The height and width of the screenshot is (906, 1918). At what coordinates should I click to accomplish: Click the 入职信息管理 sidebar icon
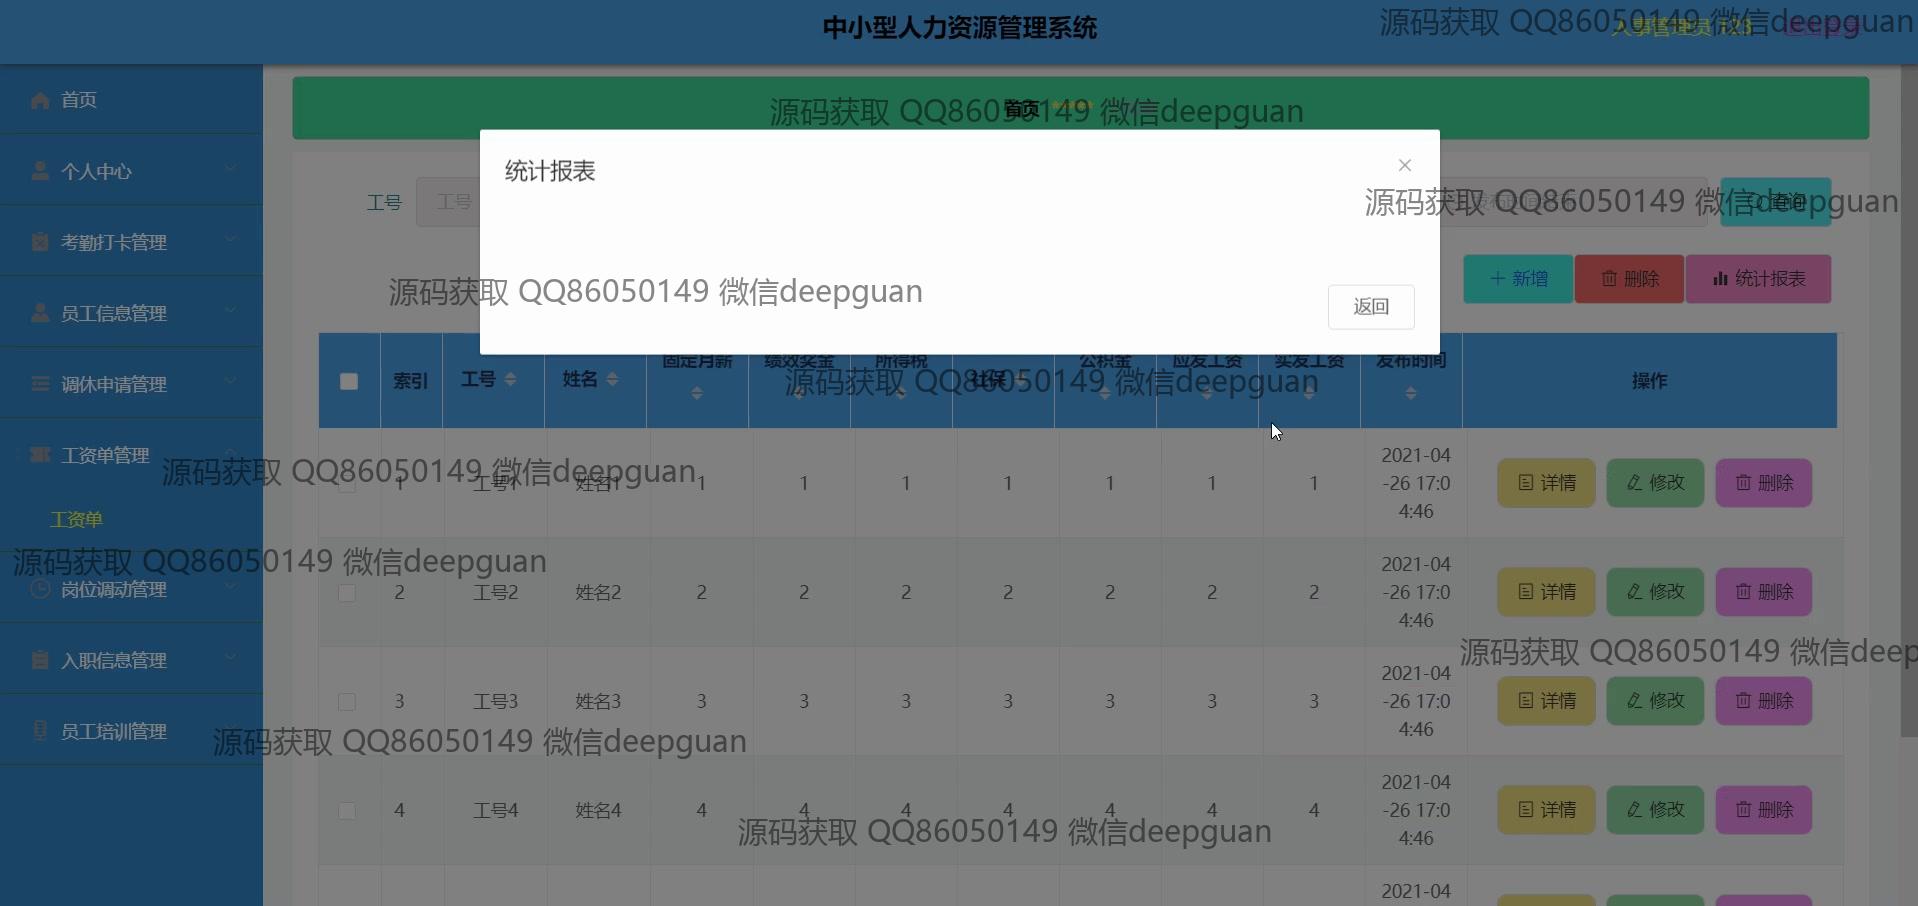pos(40,660)
